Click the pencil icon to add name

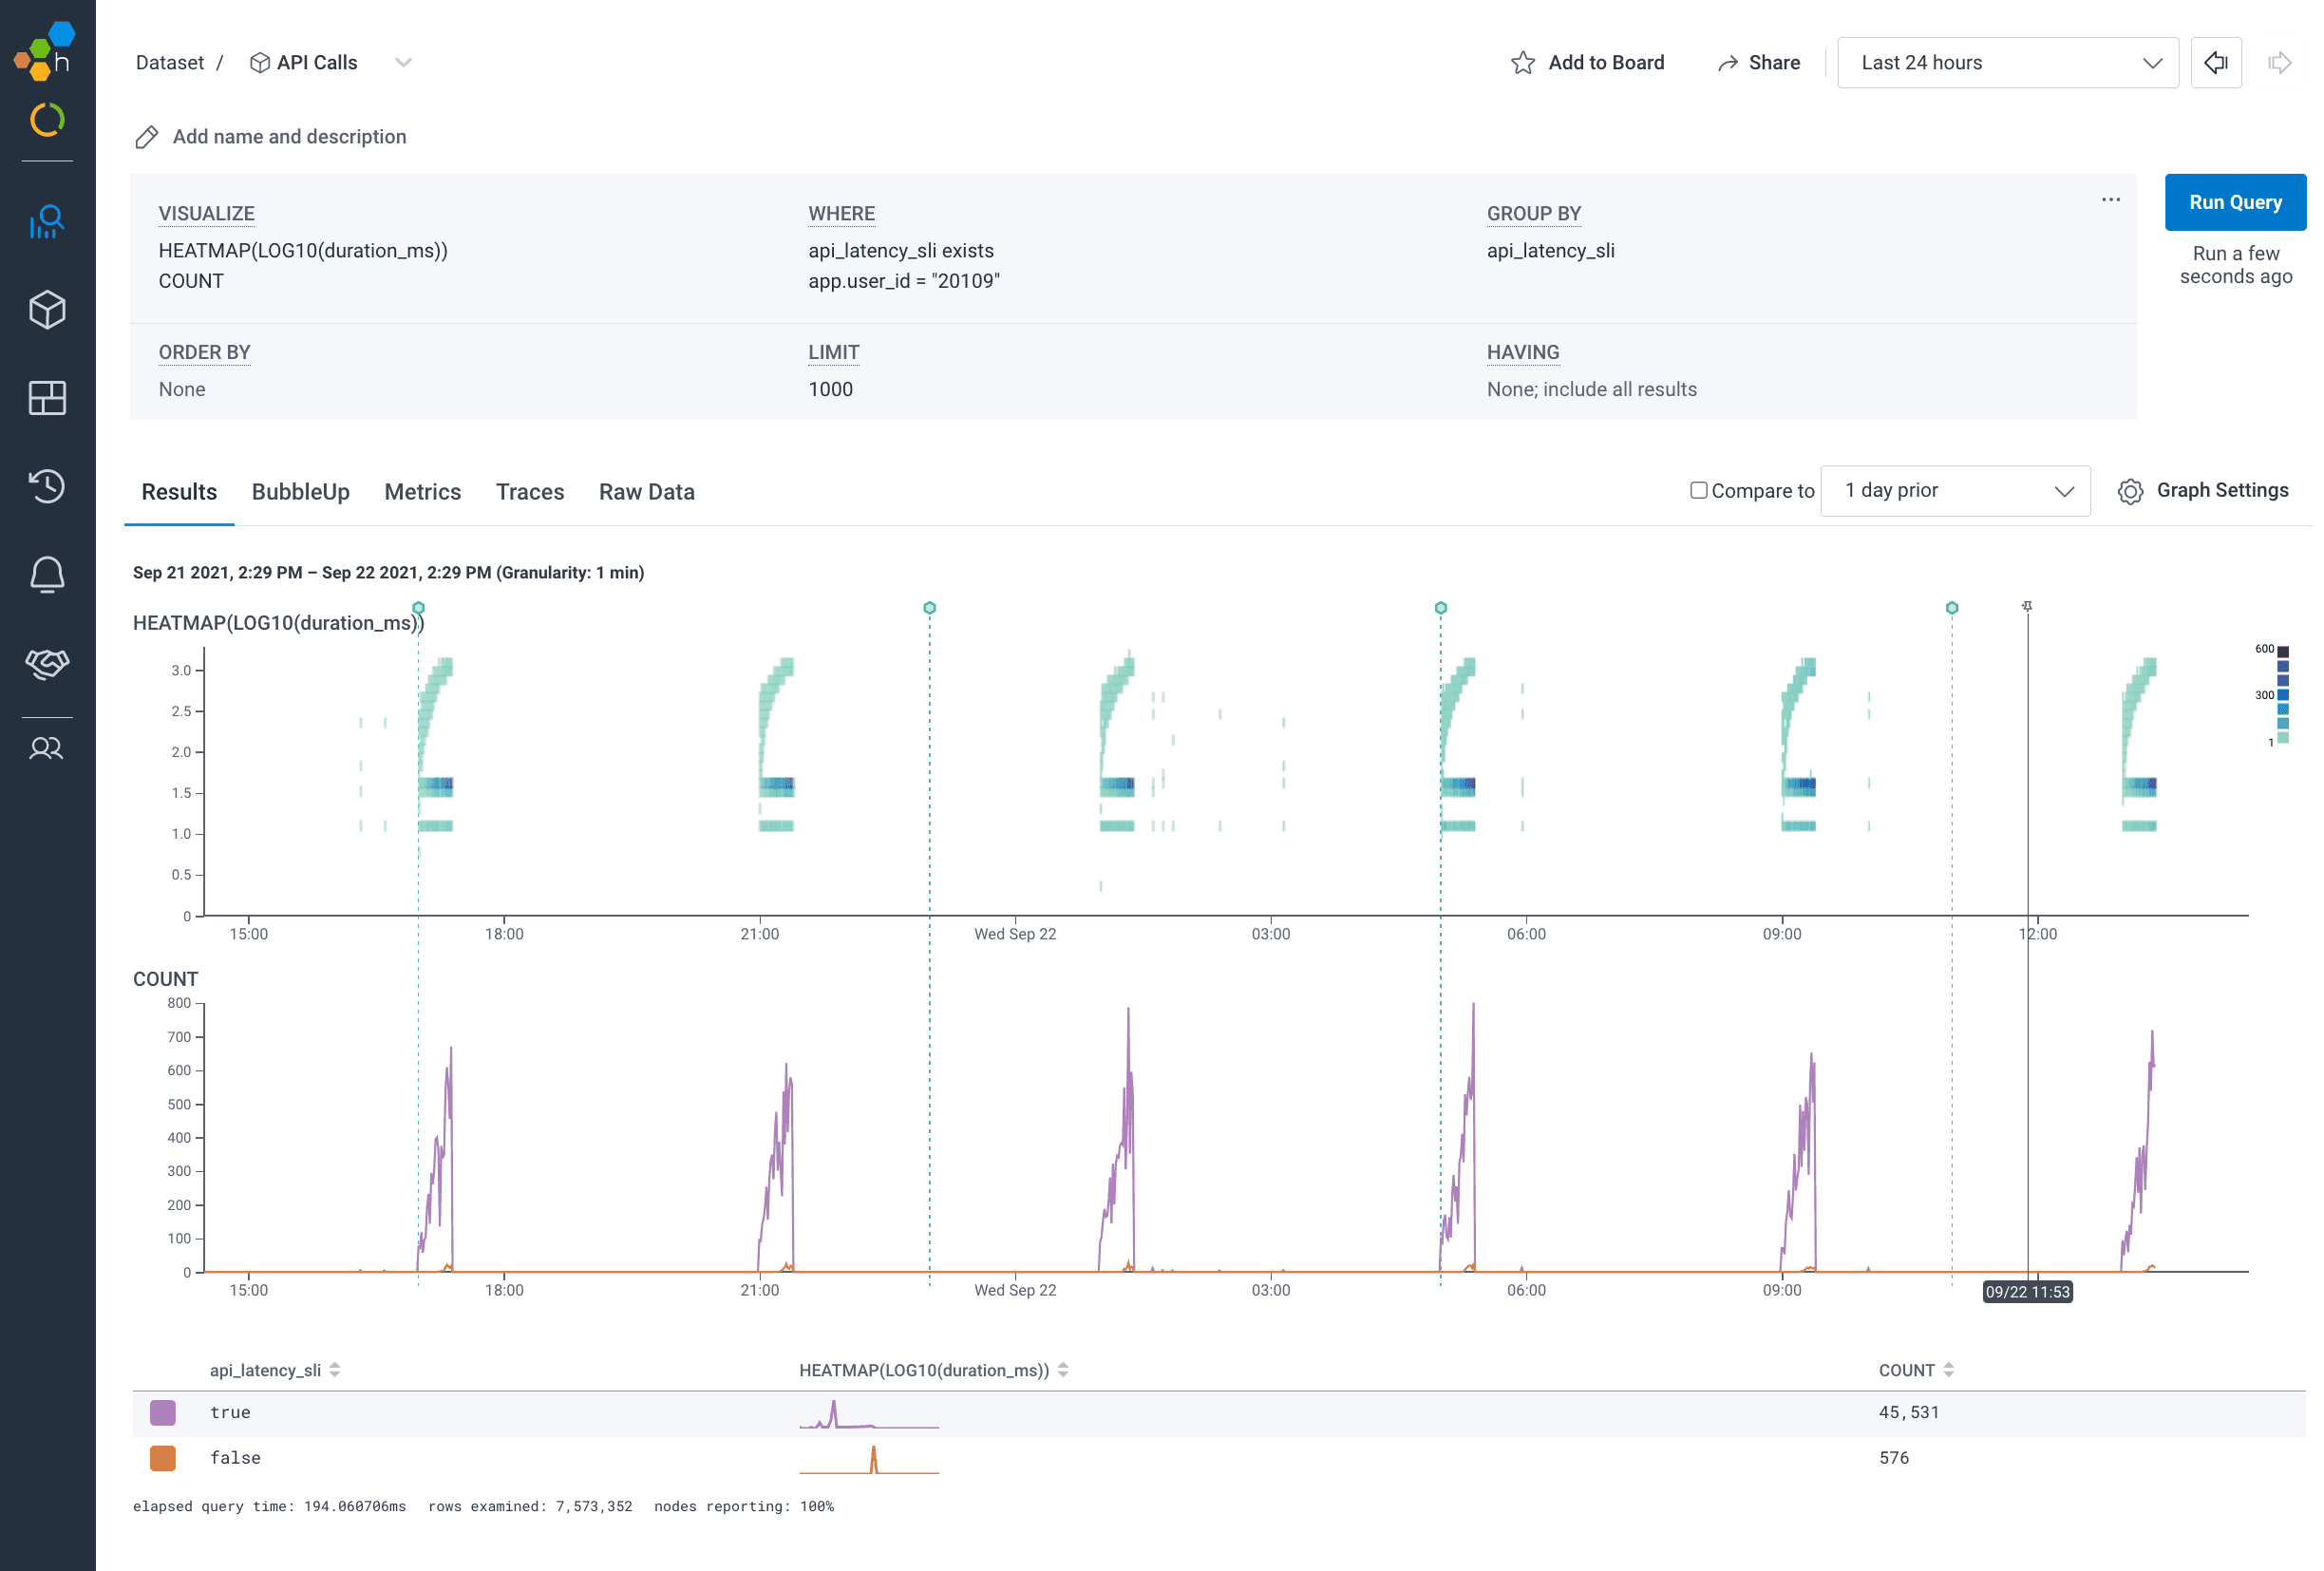147,137
